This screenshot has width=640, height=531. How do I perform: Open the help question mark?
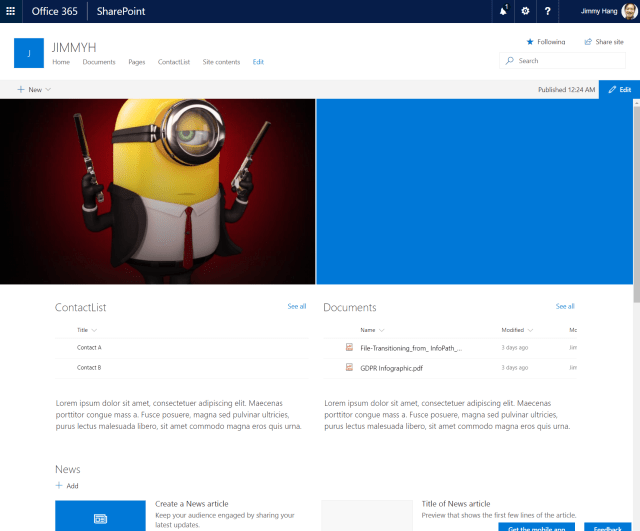(547, 11)
